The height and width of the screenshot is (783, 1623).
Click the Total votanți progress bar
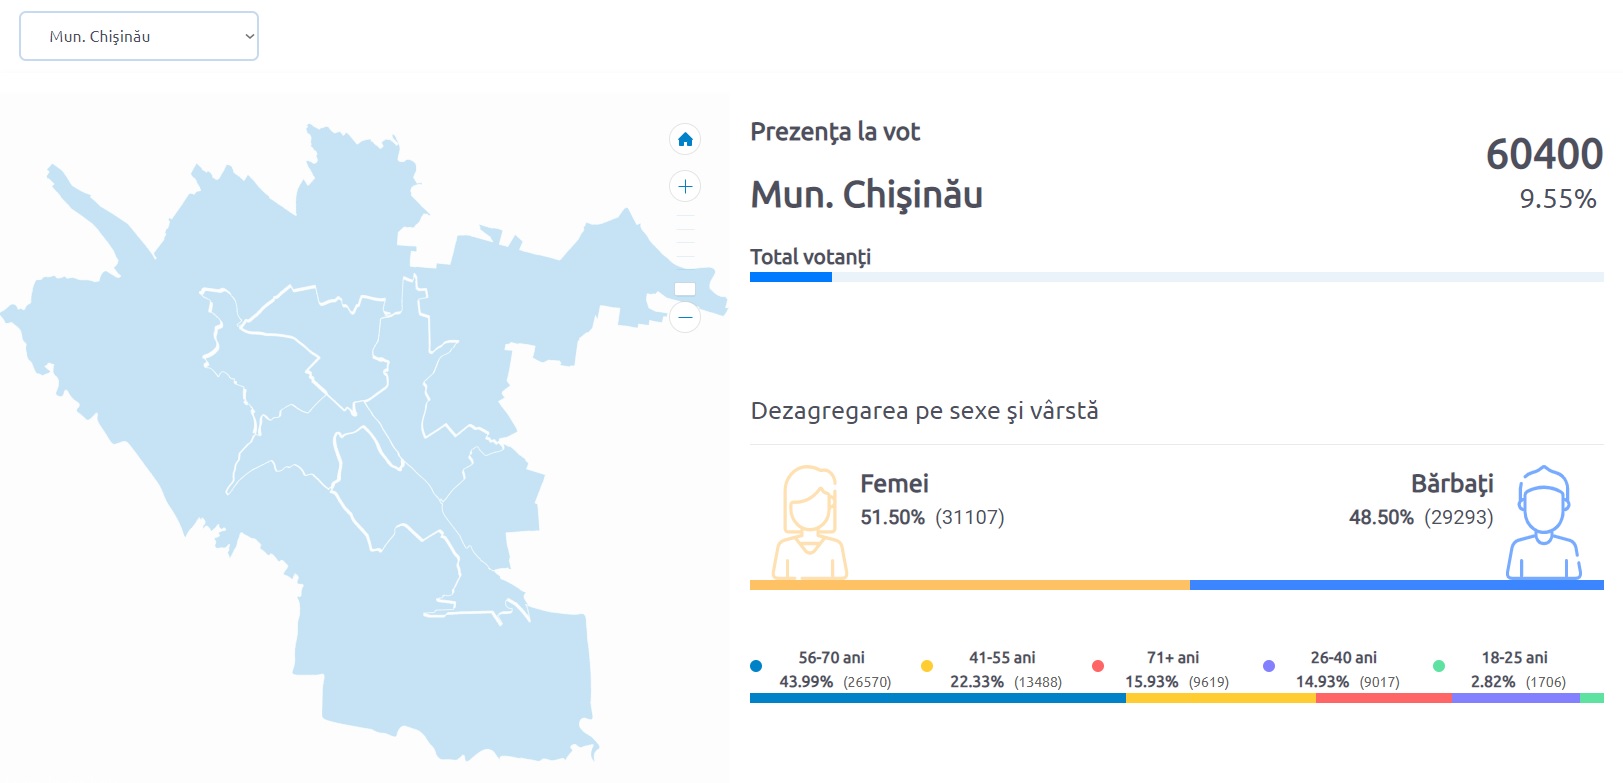[x=1176, y=277]
